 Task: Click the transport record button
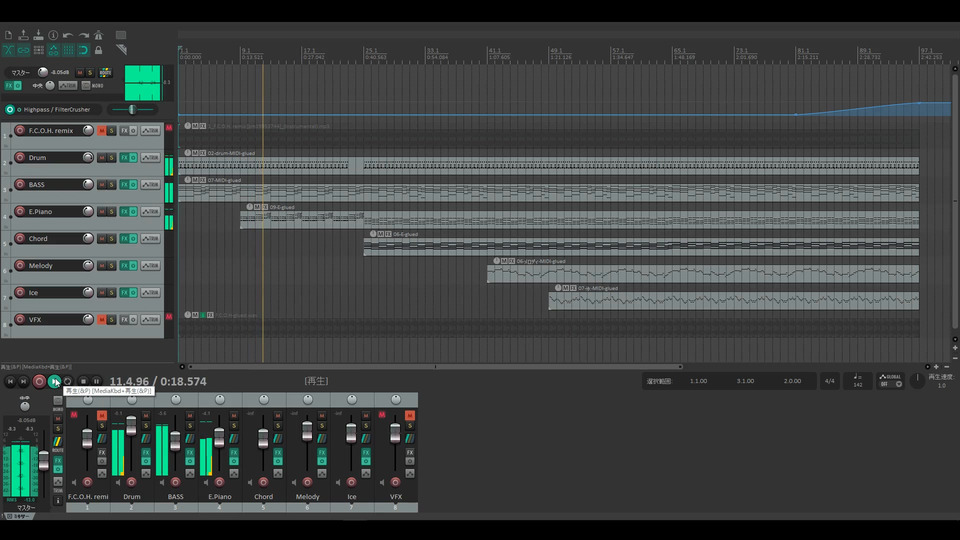tap(39, 381)
